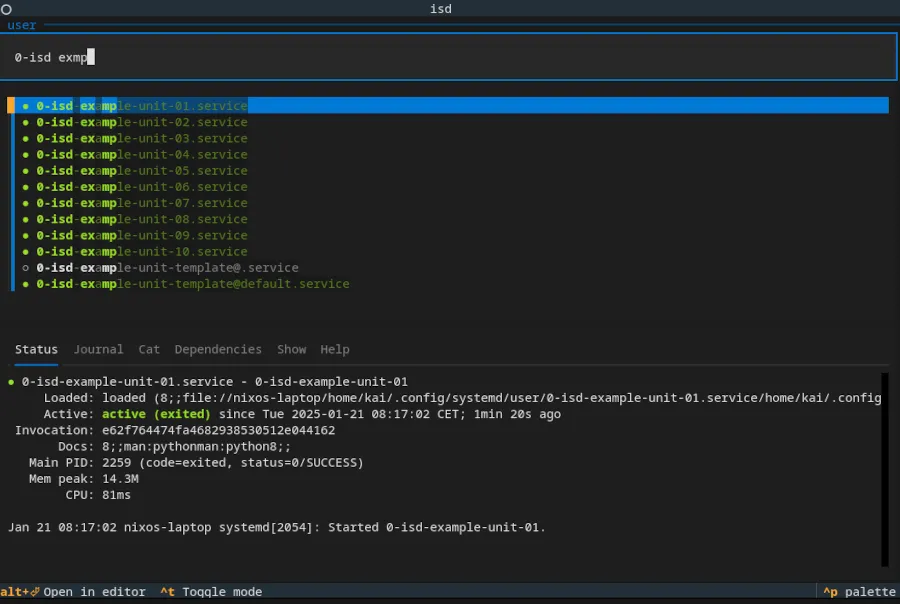Viewport: 900px width, 604px height.
Task: Open the ^p command palette
Action: 858,592
